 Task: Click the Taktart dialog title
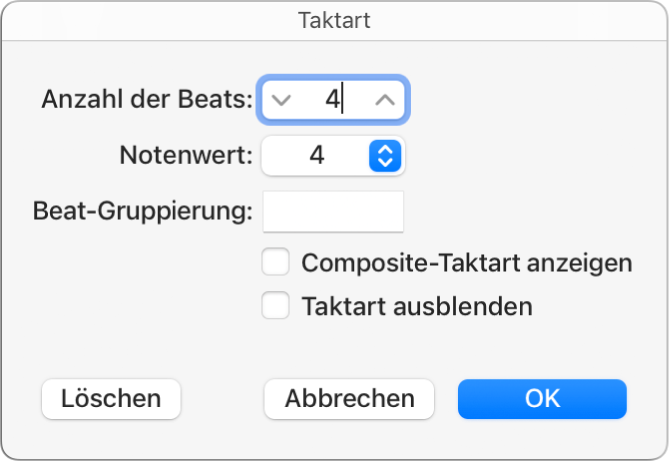click(x=335, y=19)
